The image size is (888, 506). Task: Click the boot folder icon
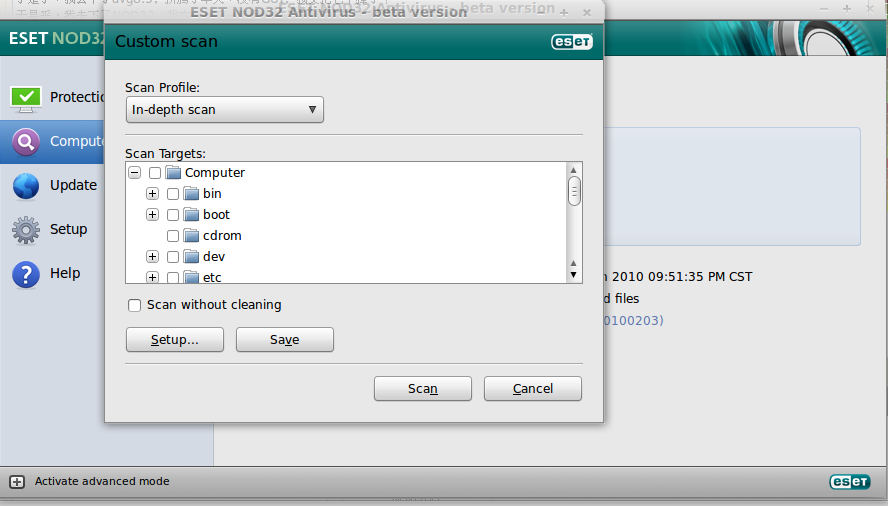pyautogui.click(x=191, y=215)
